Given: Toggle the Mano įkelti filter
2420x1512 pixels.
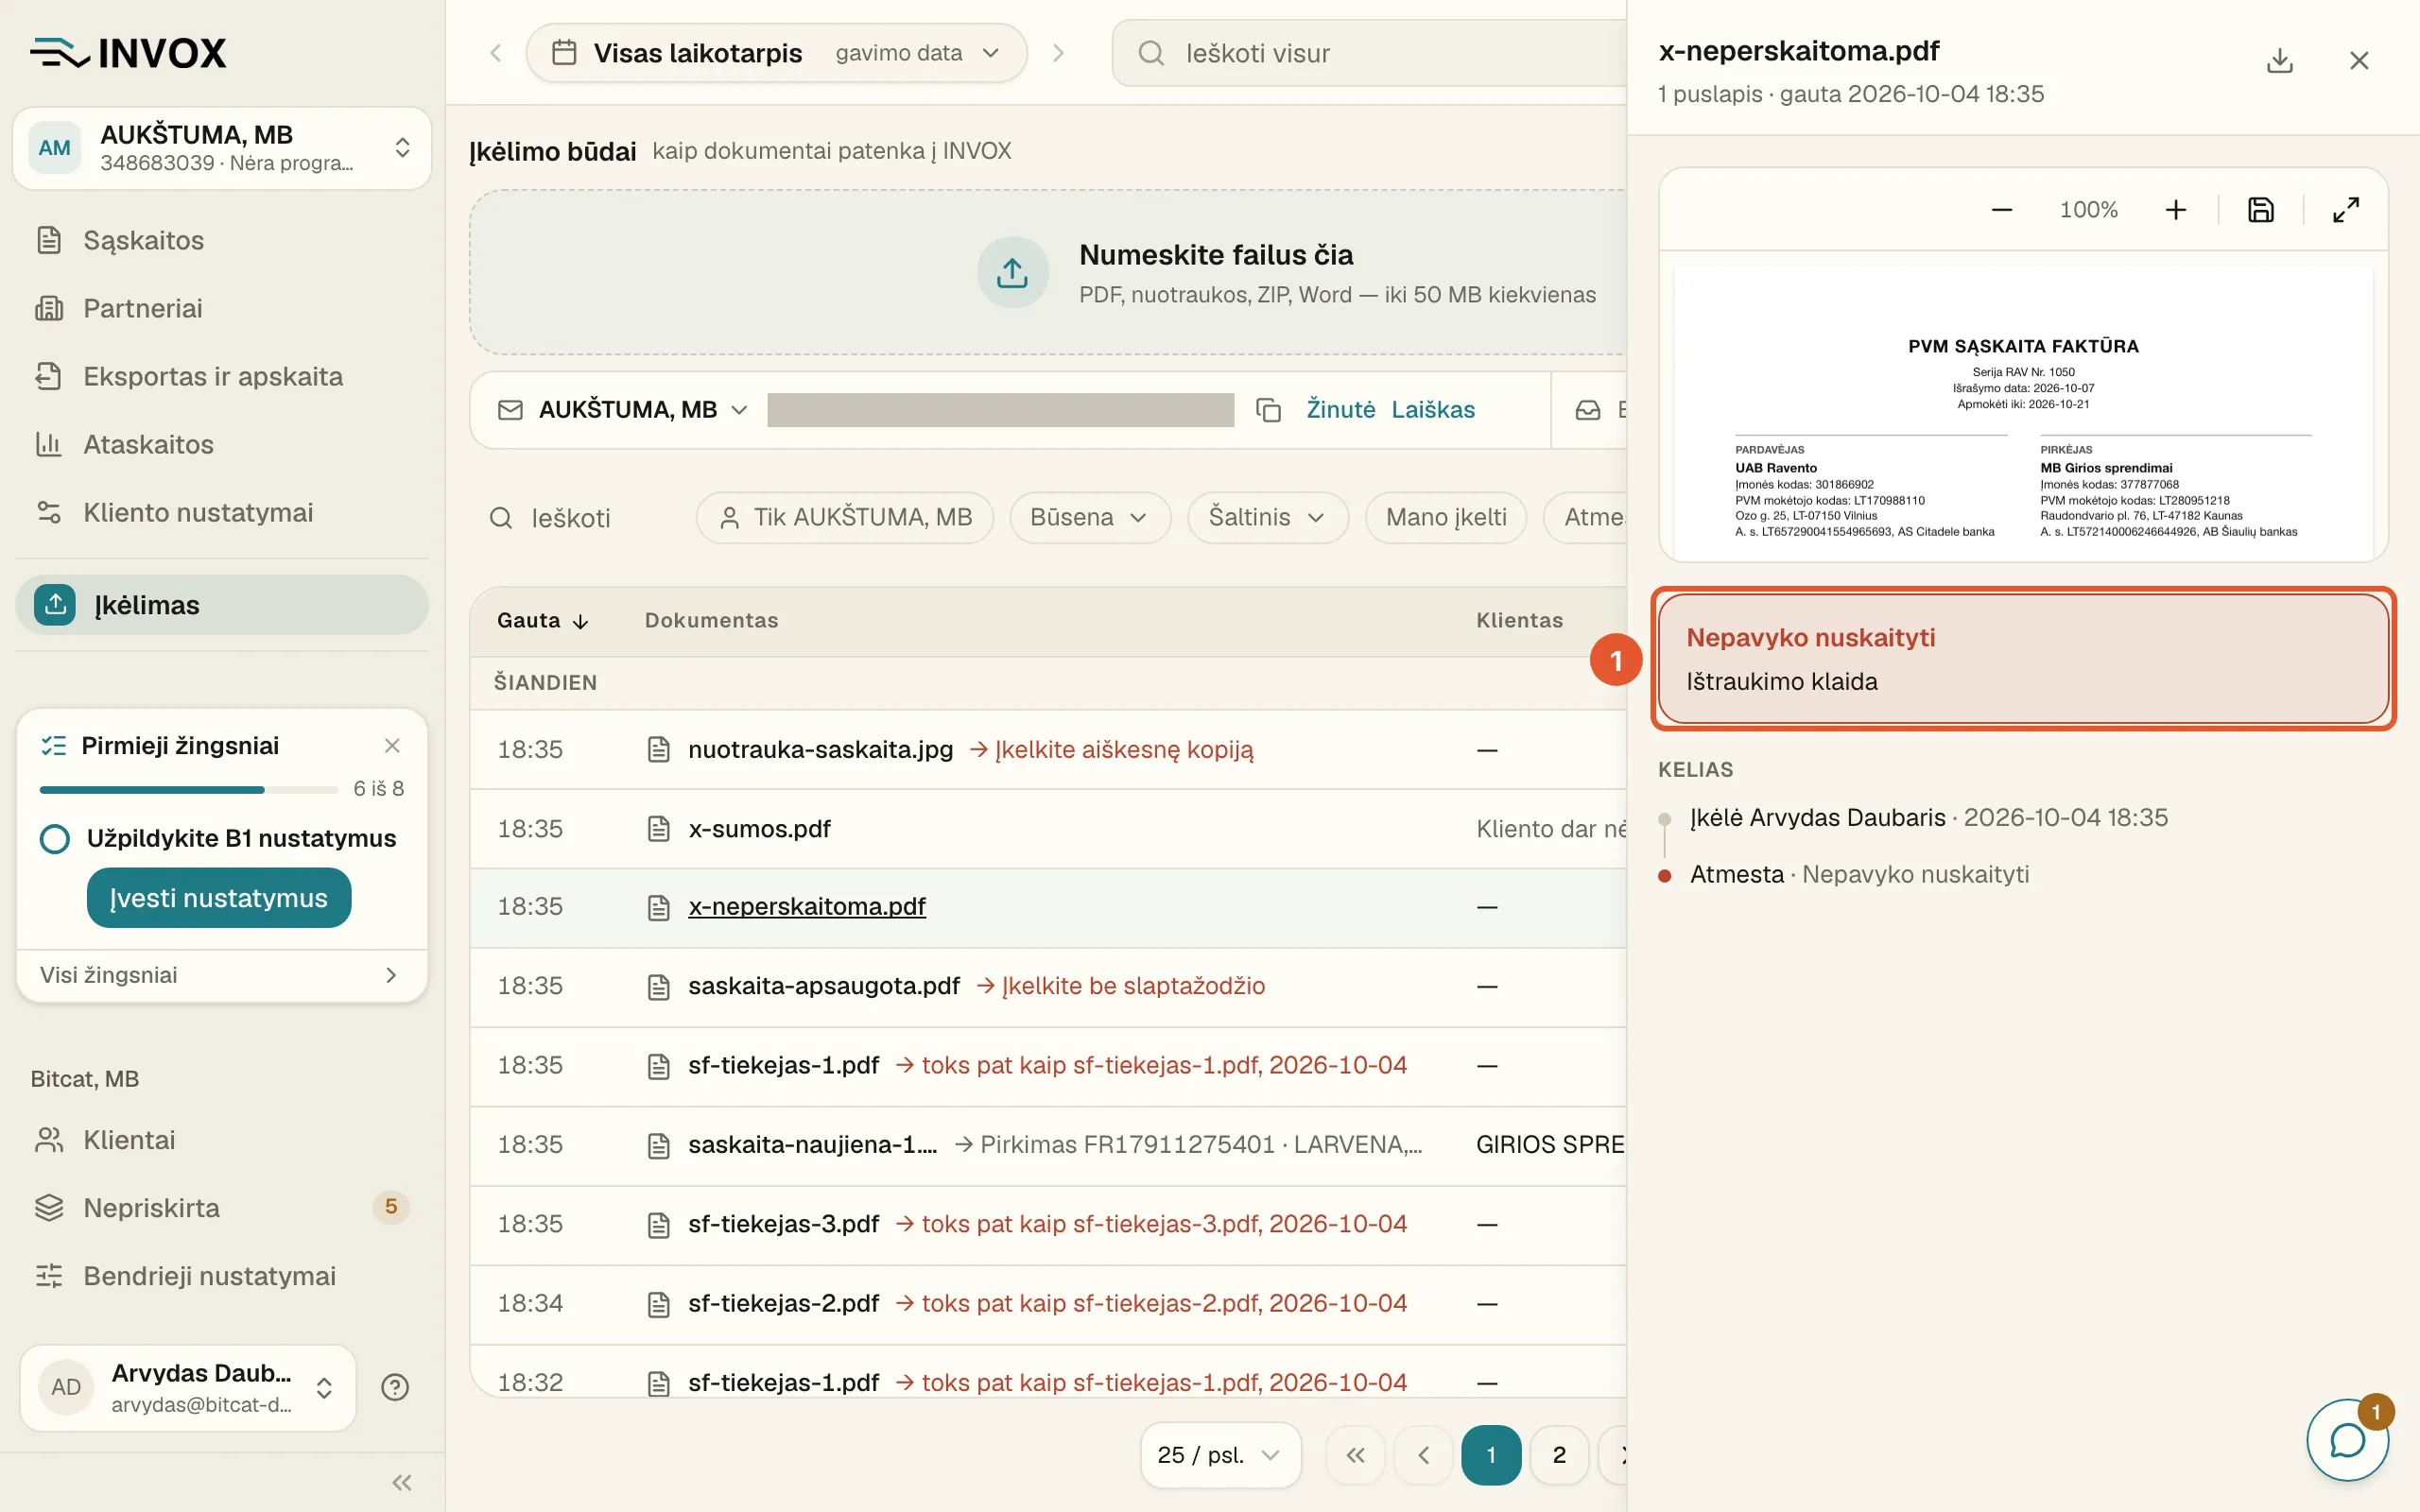Looking at the screenshot, I should pyautogui.click(x=1445, y=517).
